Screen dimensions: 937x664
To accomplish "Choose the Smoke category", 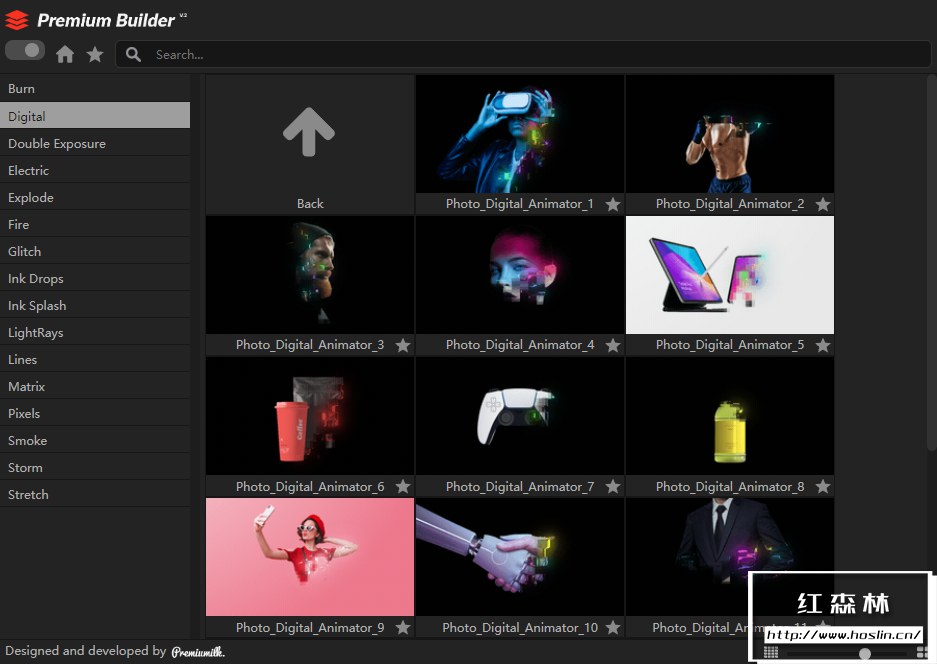I will (x=95, y=440).
